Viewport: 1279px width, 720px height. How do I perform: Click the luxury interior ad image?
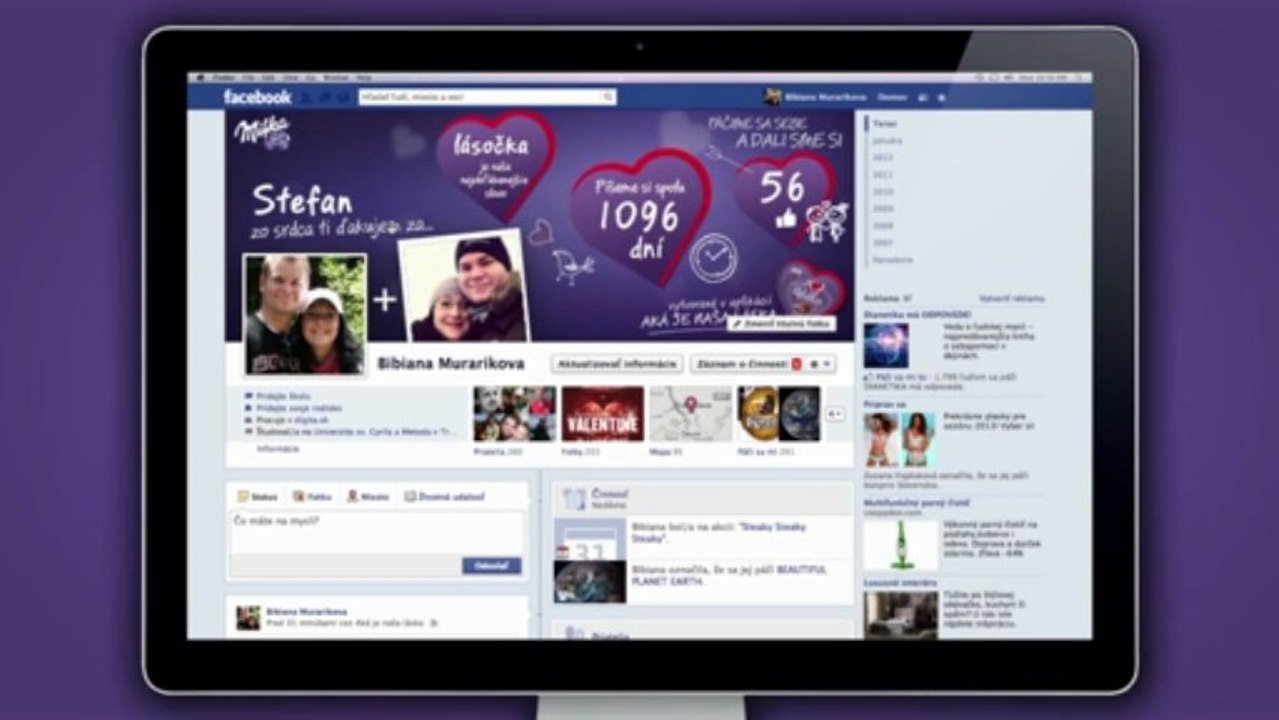[901, 615]
